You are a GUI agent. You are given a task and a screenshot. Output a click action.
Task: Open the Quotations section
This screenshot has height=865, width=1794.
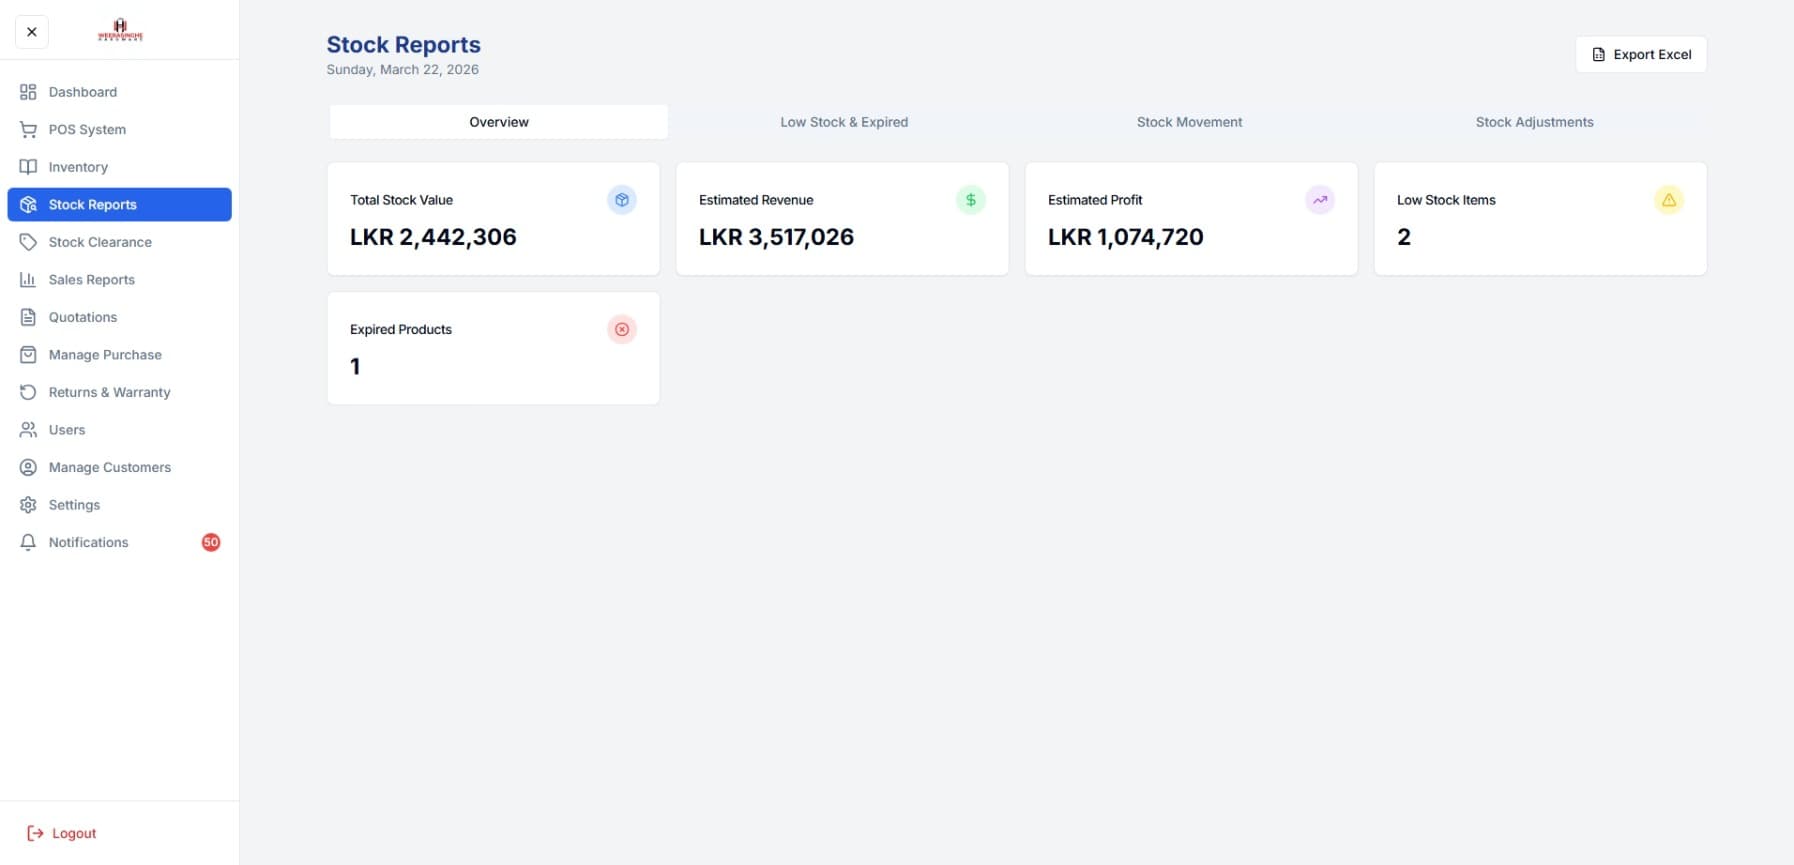[x=83, y=317]
